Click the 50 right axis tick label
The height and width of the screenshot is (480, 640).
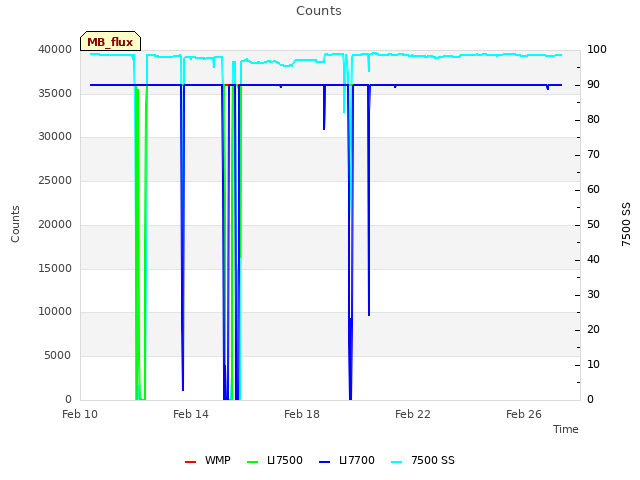tap(593, 224)
